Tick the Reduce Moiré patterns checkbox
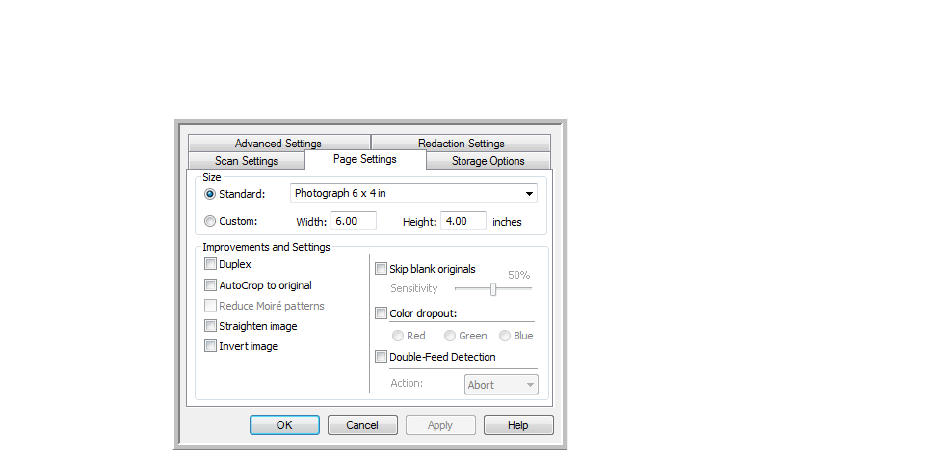 point(210,306)
